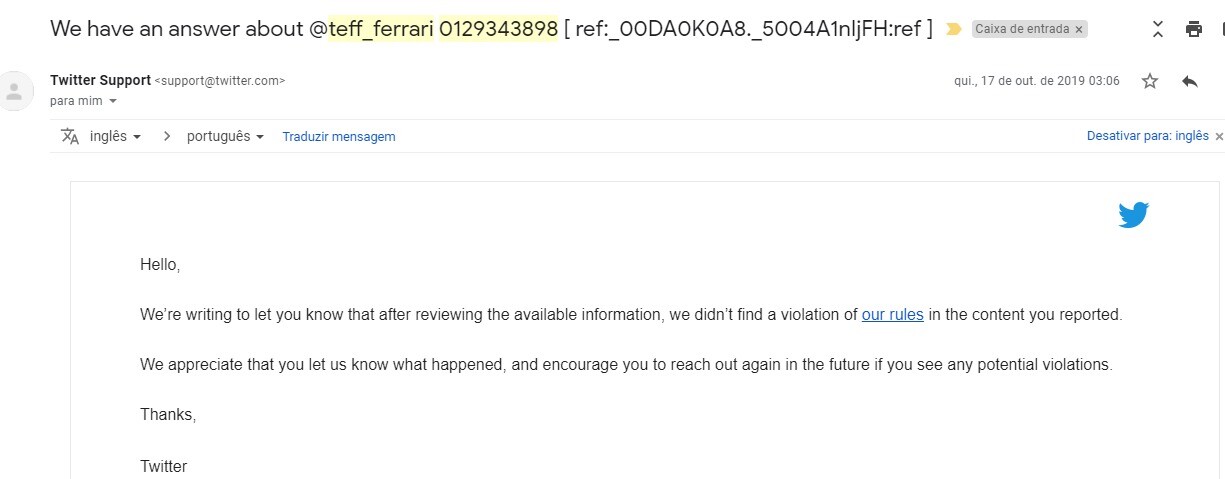
Task: Toggle the yellow importance marker
Action: [954, 29]
